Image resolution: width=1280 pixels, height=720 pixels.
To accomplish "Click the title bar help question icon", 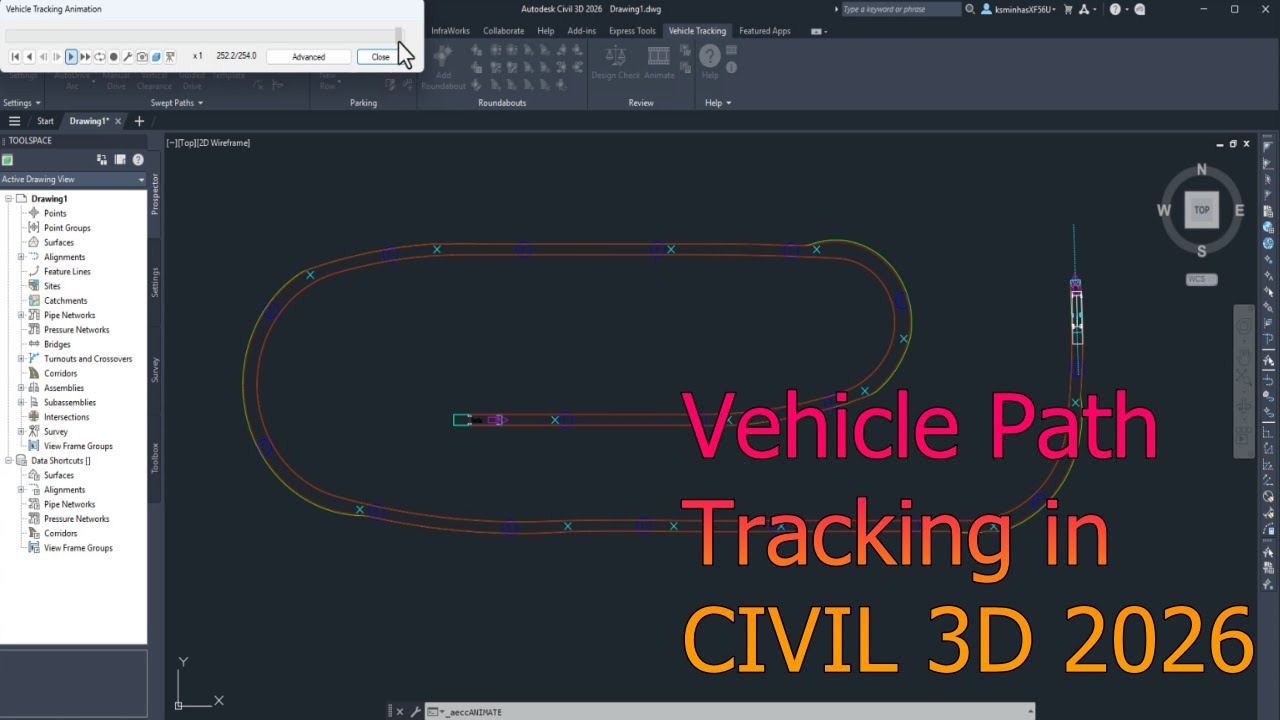I will point(1116,9).
